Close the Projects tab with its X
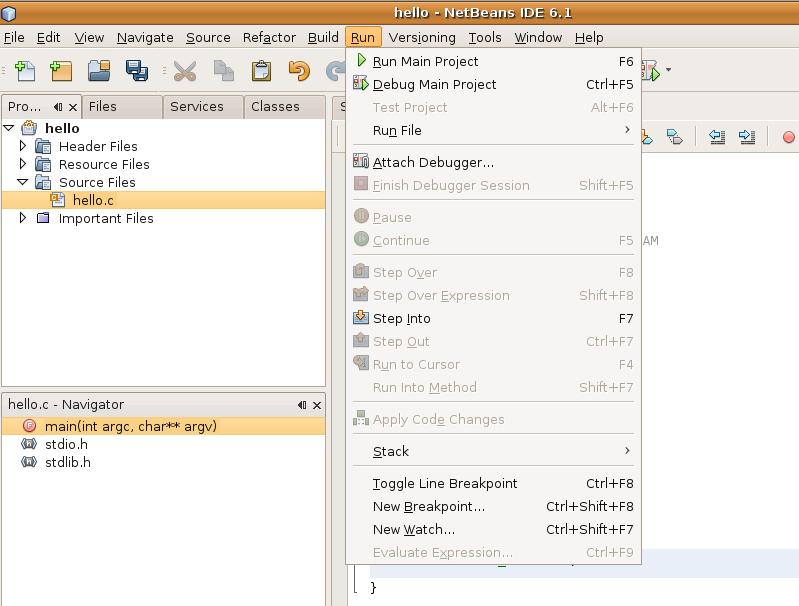 click(73, 107)
